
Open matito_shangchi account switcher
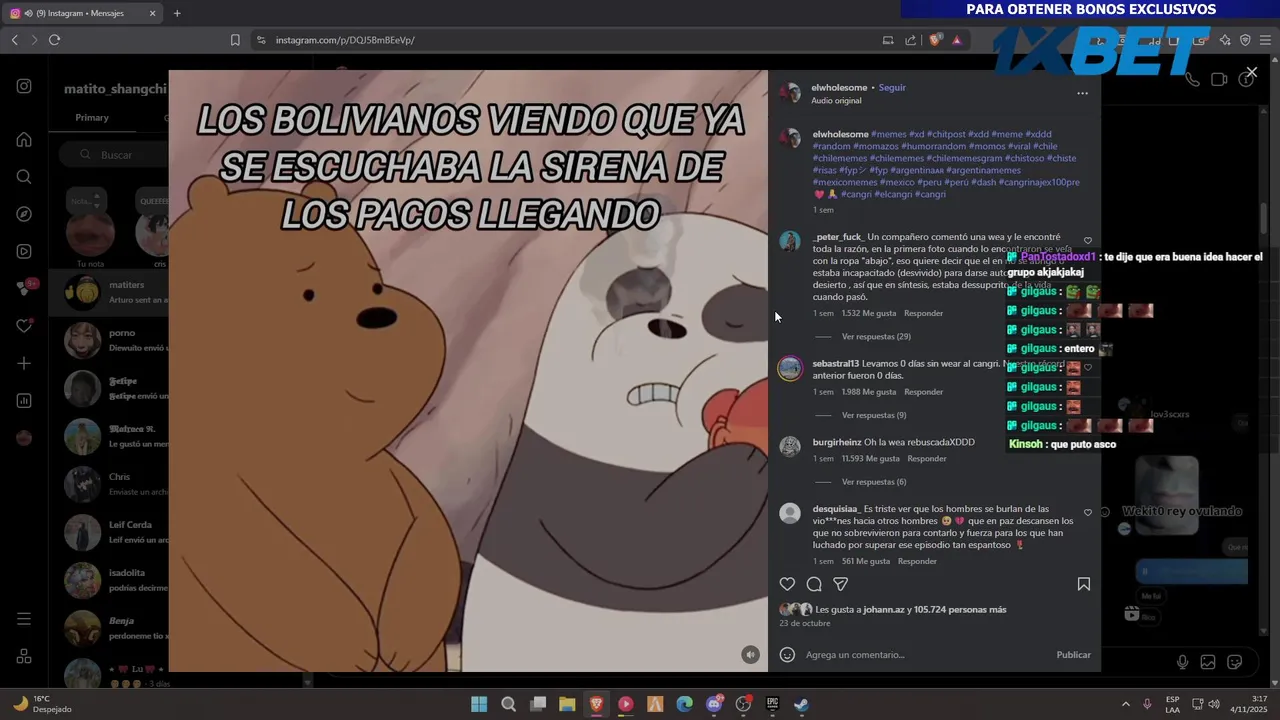pyautogui.click(x=115, y=89)
